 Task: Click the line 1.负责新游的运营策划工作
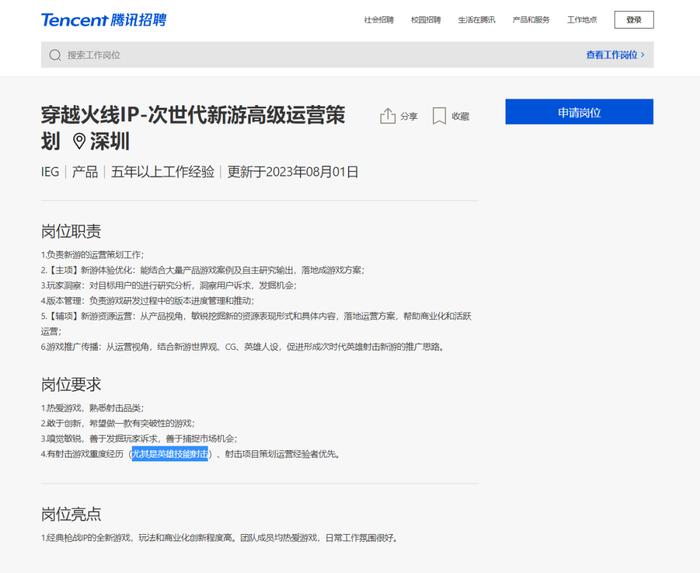(x=92, y=255)
